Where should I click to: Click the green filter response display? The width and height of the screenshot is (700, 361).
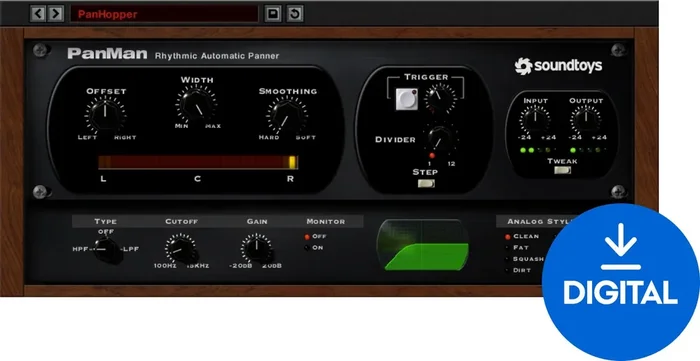click(x=422, y=245)
